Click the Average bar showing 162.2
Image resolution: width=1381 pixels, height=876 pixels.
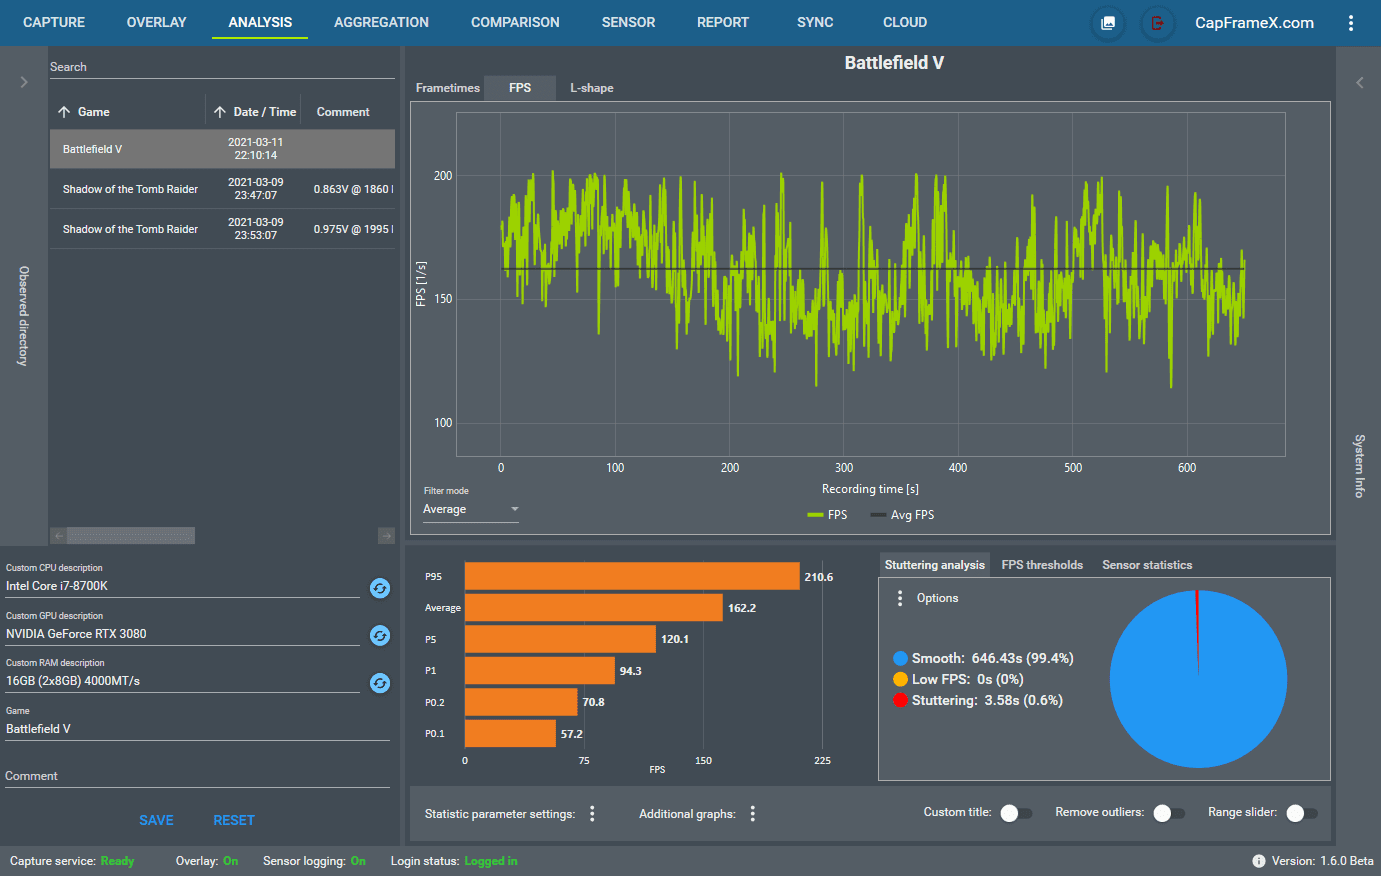(x=594, y=607)
